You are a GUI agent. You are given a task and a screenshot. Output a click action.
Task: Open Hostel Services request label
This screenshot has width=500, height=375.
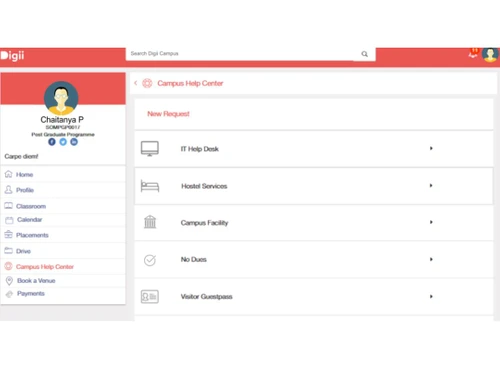click(204, 186)
